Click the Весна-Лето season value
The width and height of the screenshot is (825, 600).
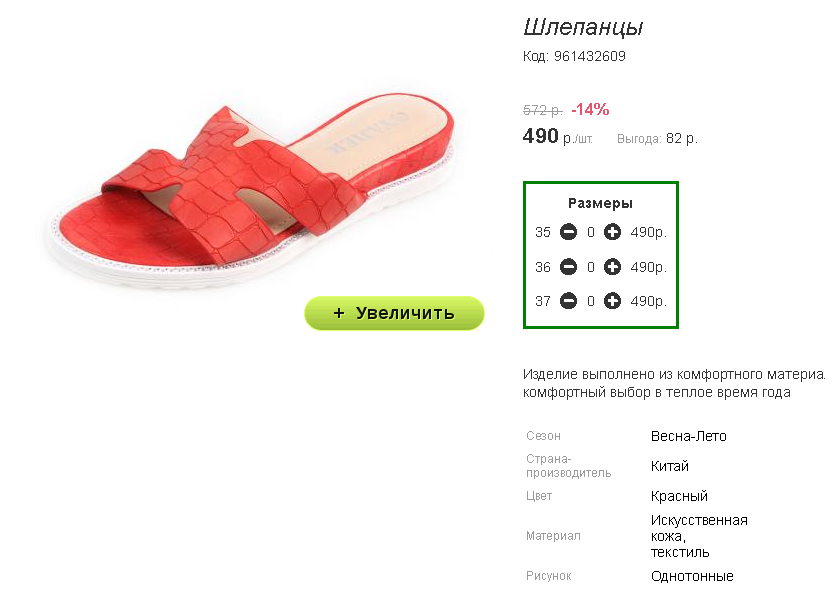pyautogui.click(x=688, y=436)
